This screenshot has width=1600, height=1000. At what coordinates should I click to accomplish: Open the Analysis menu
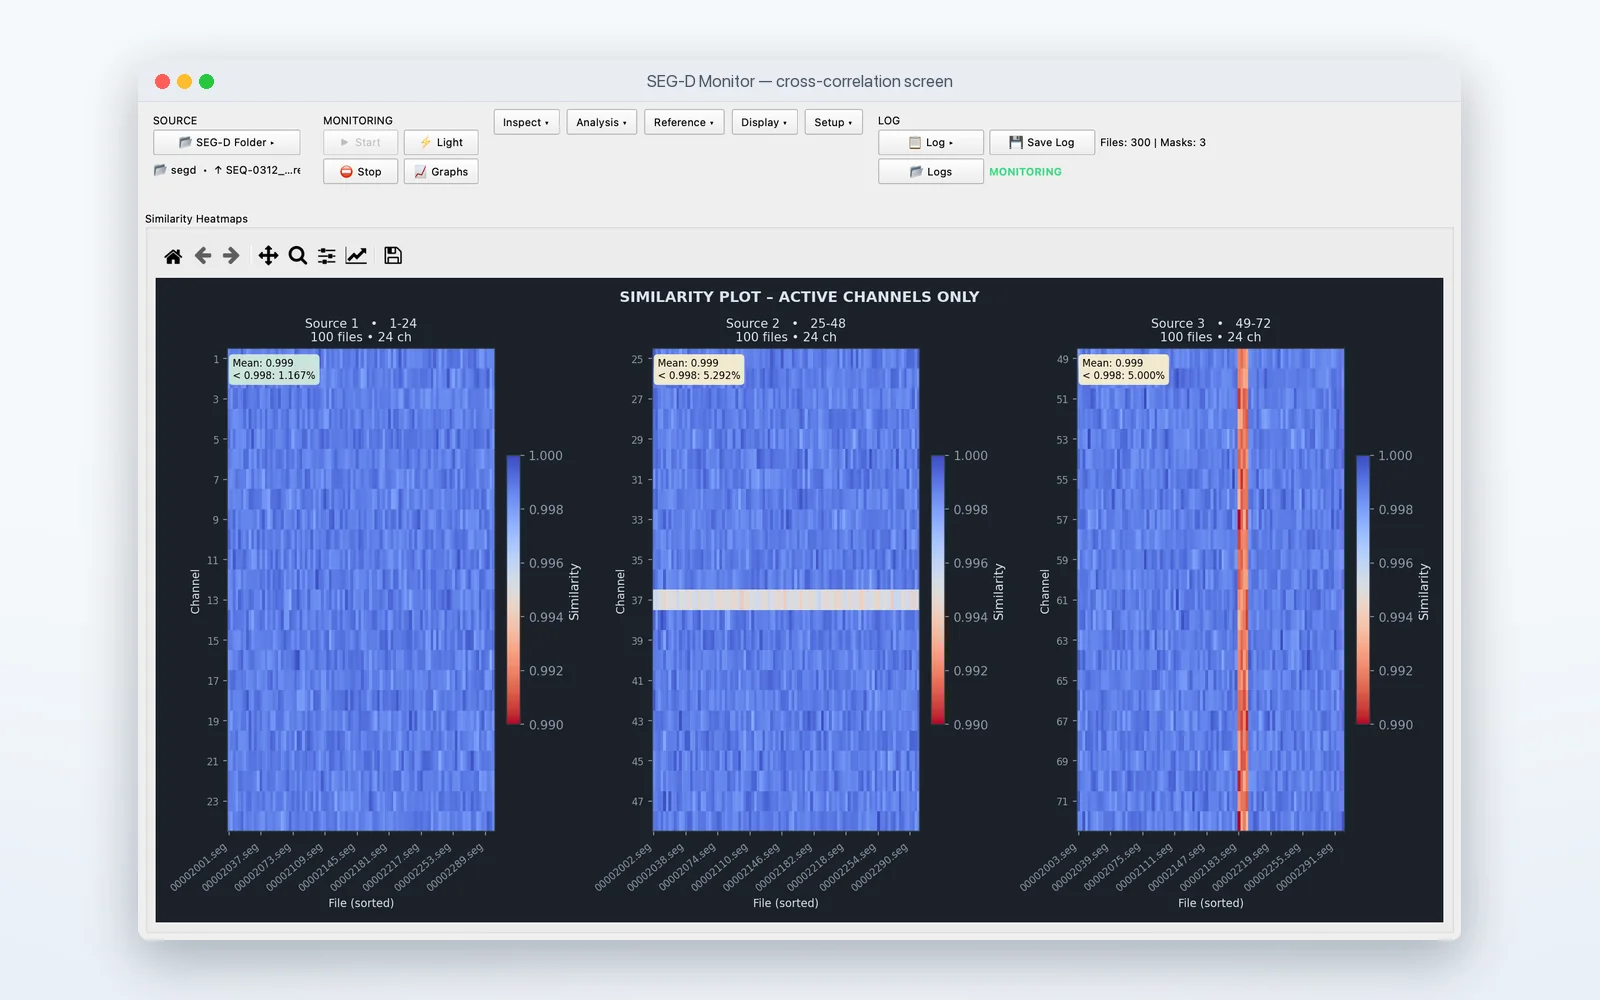coord(602,123)
